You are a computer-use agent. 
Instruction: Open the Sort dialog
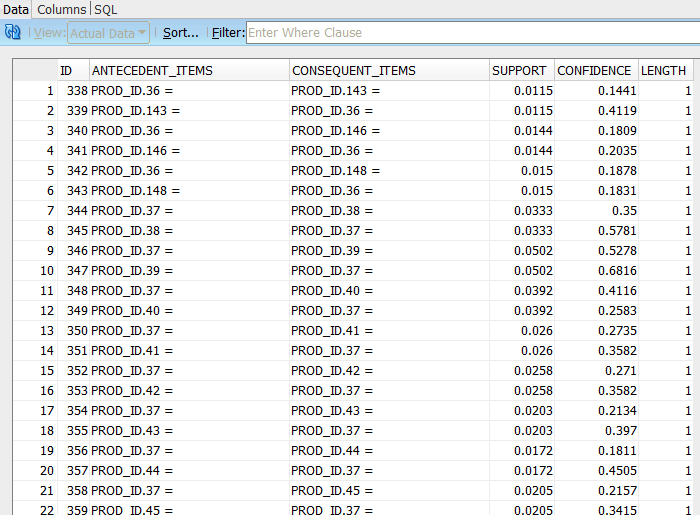(x=180, y=33)
